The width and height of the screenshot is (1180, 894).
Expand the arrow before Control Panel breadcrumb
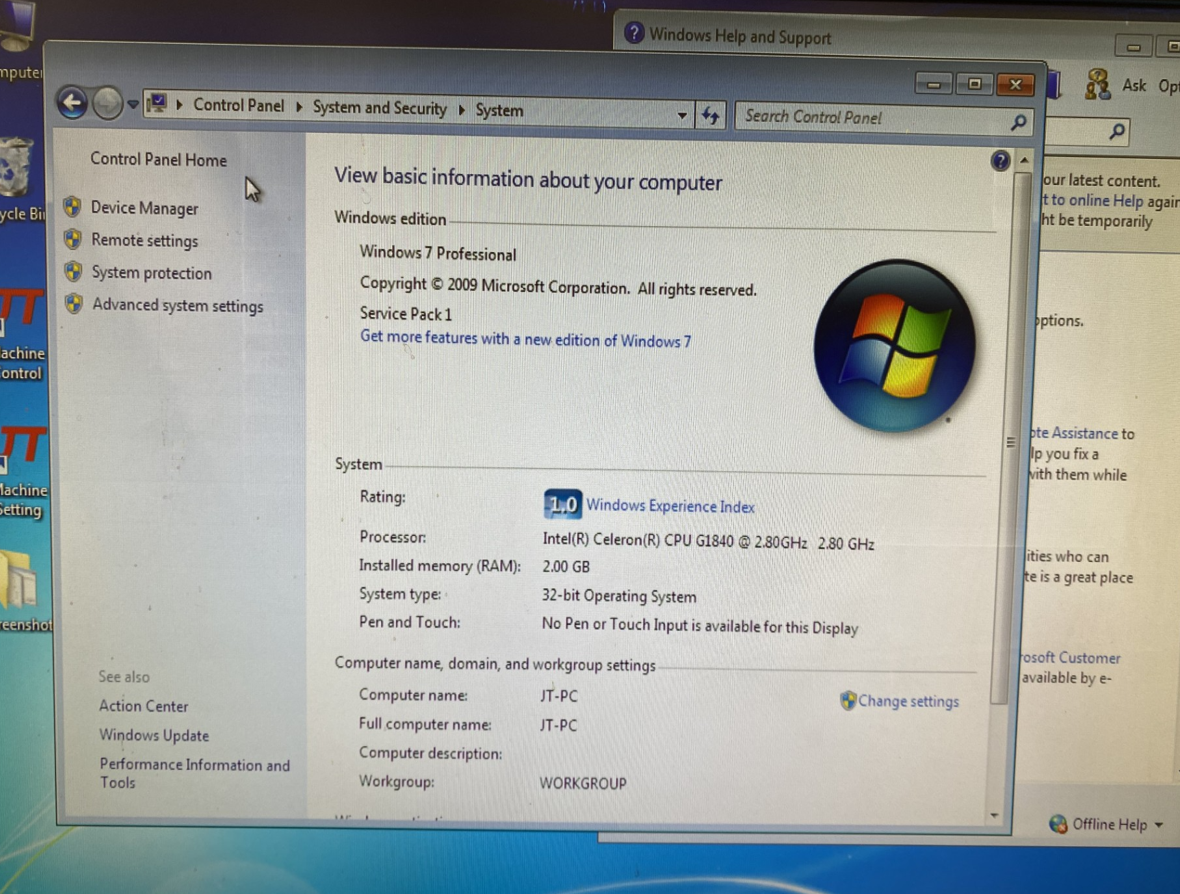[x=179, y=105]
